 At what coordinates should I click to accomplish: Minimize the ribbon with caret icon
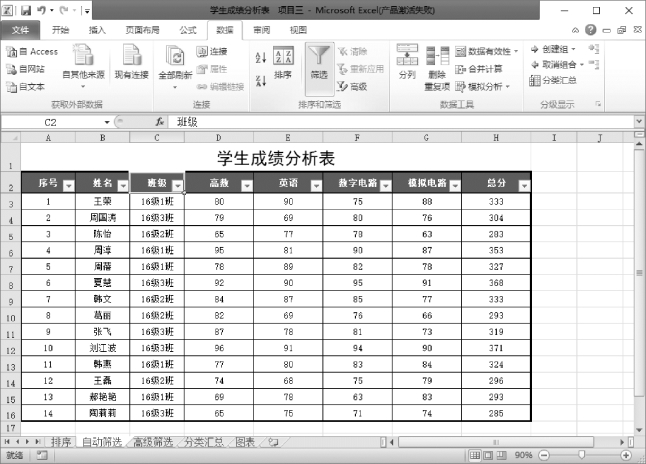click(576, 30)
